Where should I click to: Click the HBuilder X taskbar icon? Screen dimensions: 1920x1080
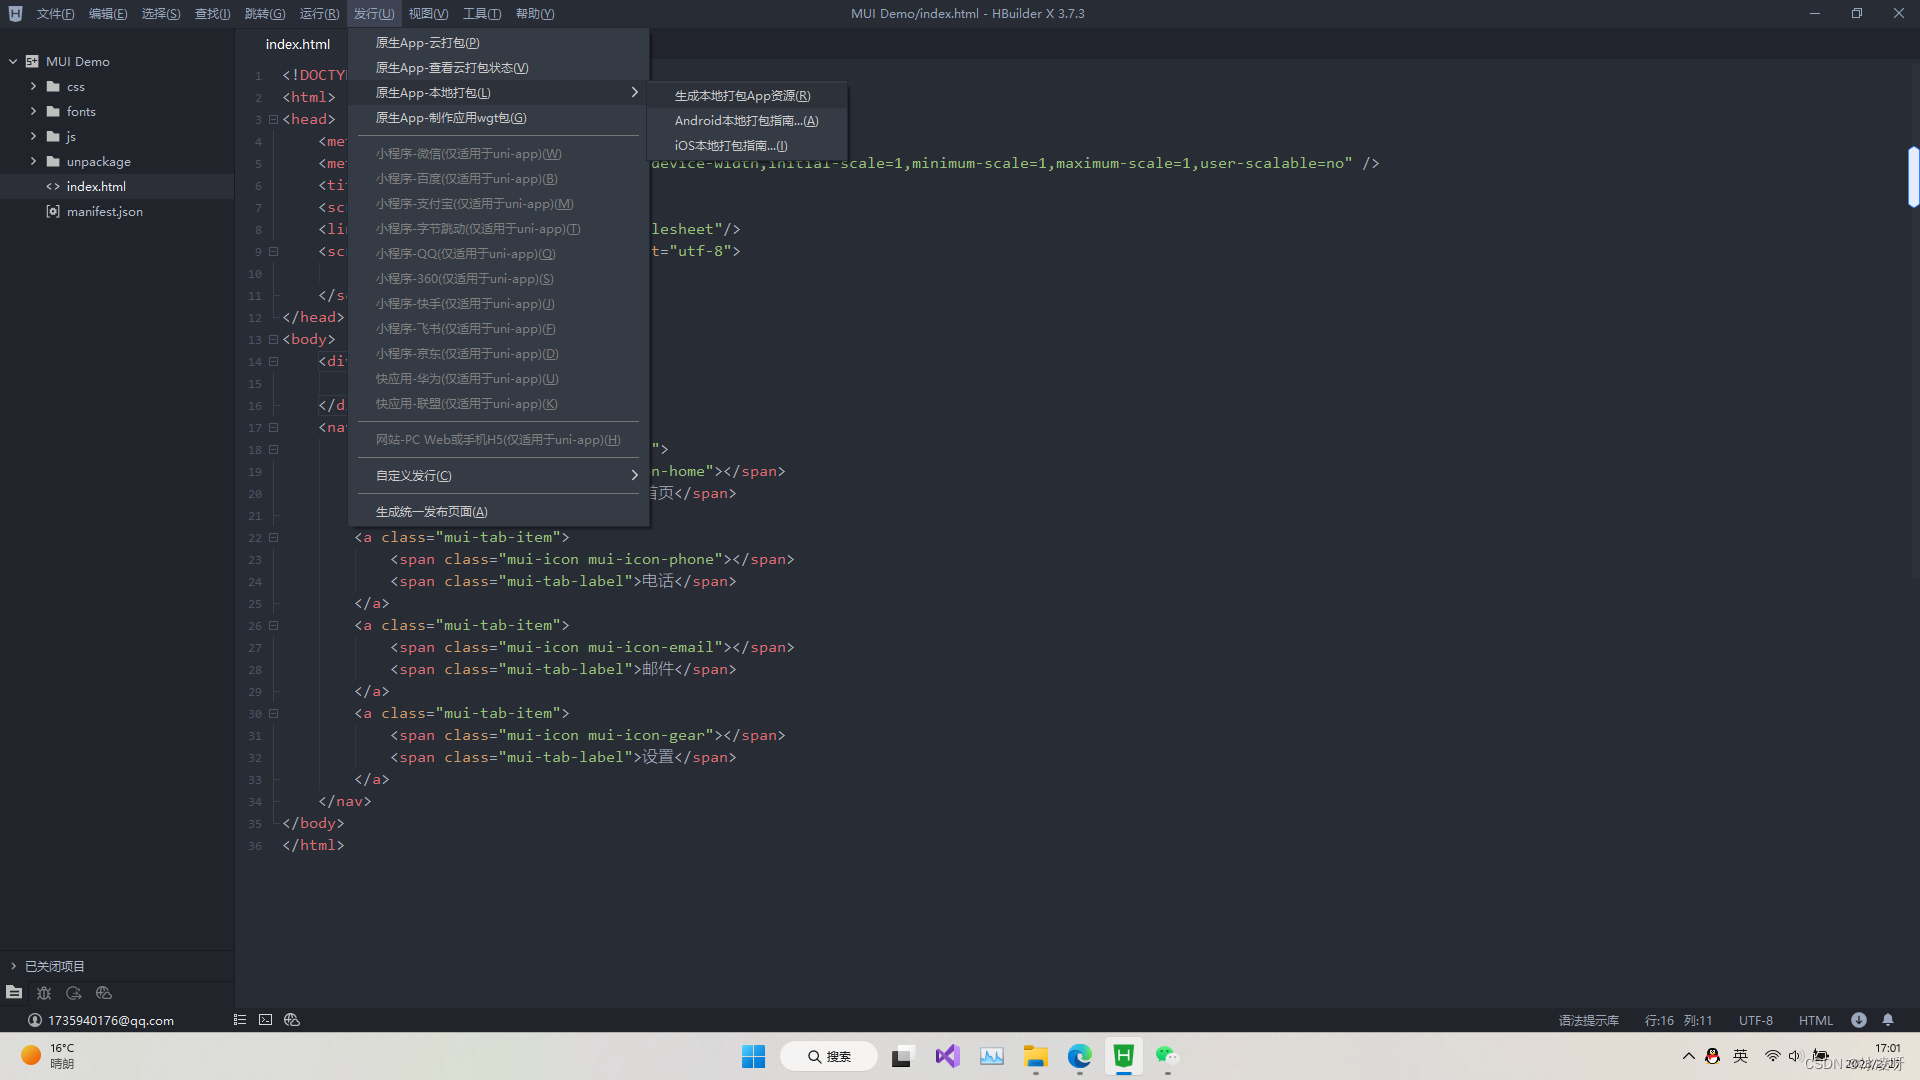[1124, 1056]
